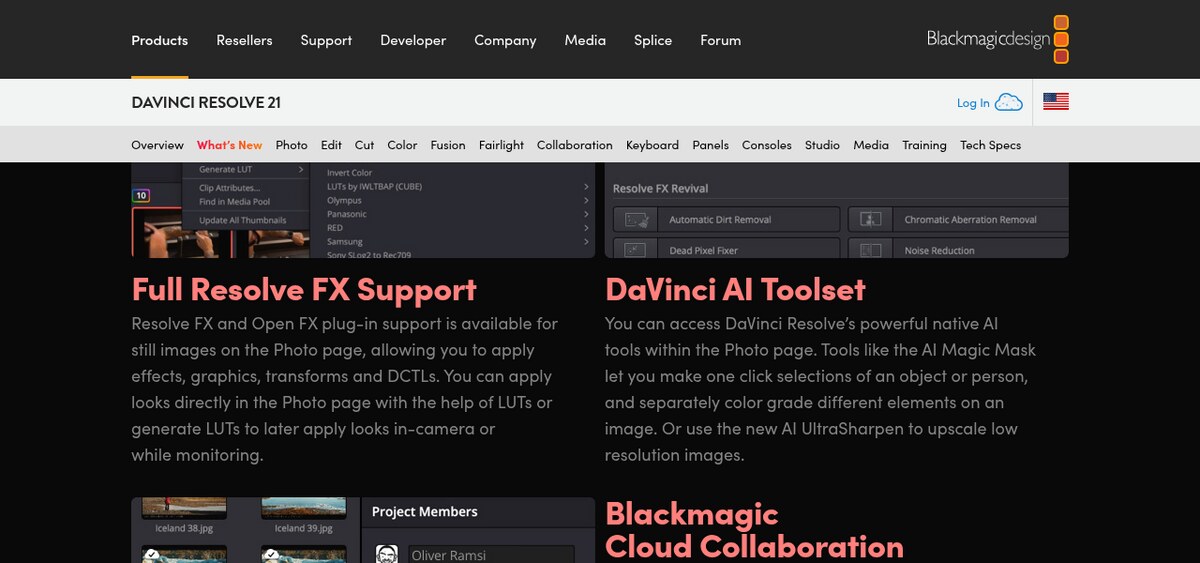
Task: Switch to the Overview tab
Action: (x=158, y=145)
